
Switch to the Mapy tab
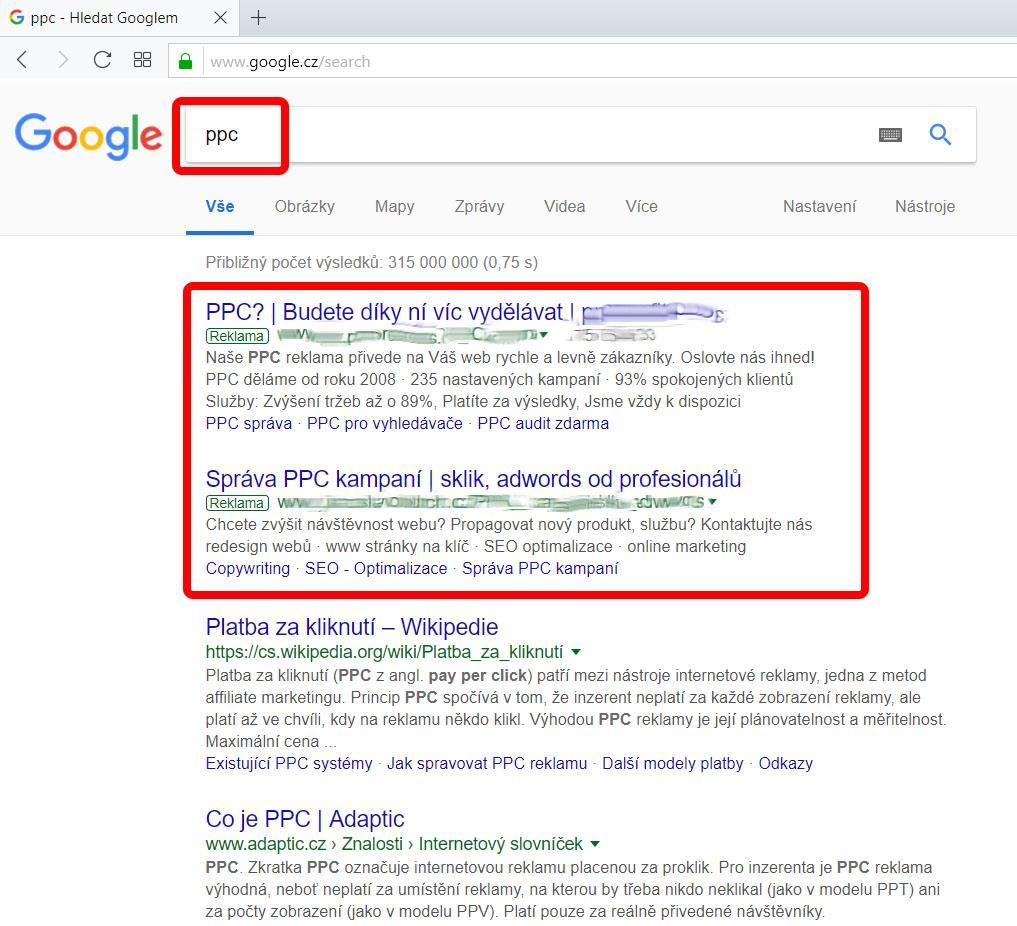pyautogui.click(x=394, y=206)
